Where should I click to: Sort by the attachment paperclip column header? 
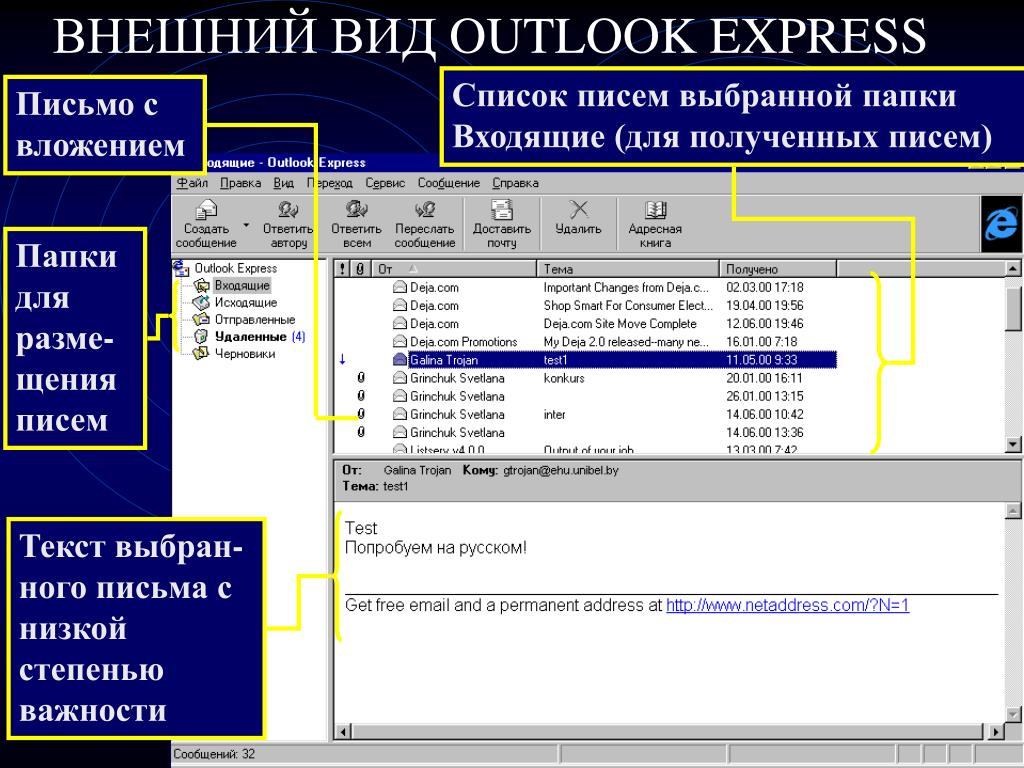pos(360,269)
